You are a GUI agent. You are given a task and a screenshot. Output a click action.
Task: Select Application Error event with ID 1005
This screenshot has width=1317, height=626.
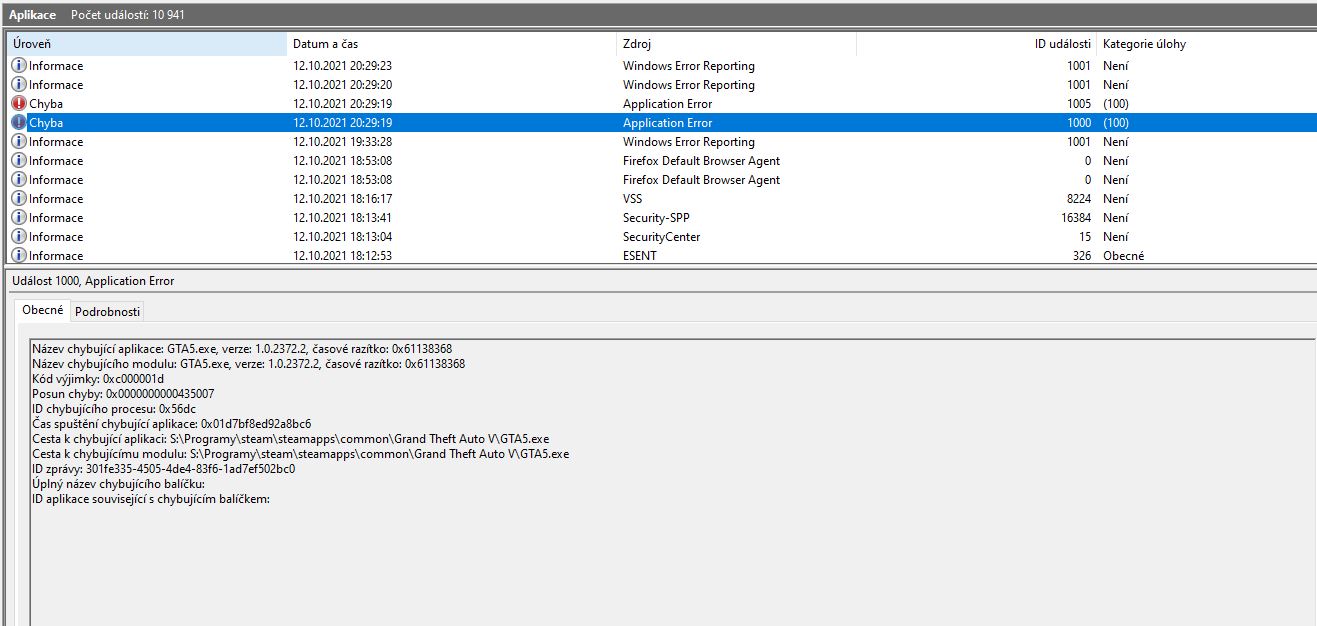[x=662, y=104]
